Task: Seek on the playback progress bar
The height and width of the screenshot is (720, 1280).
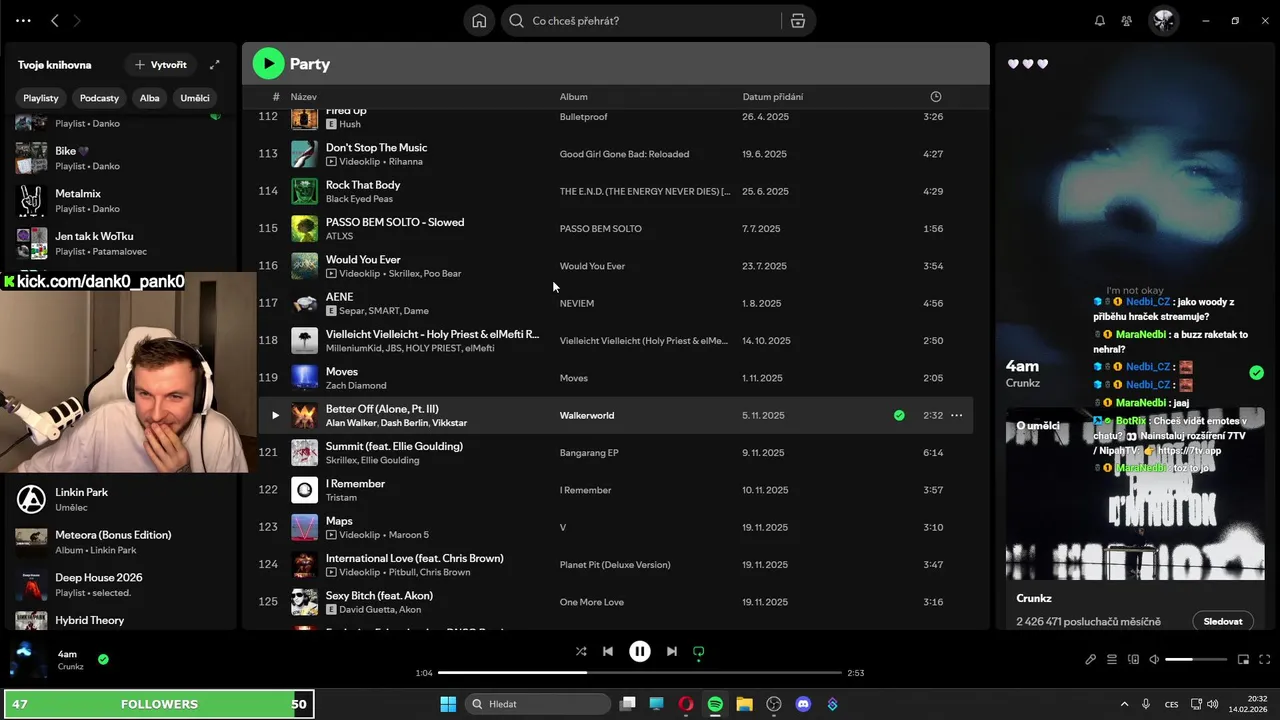Action: pyautogui.click(x=640, y=673)
